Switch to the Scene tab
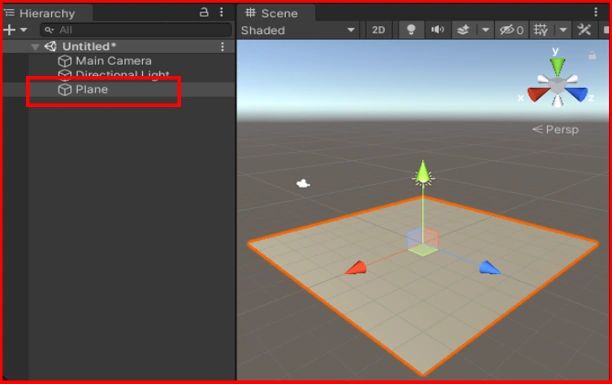Screen dimensions: 612x384 [276, 13]
